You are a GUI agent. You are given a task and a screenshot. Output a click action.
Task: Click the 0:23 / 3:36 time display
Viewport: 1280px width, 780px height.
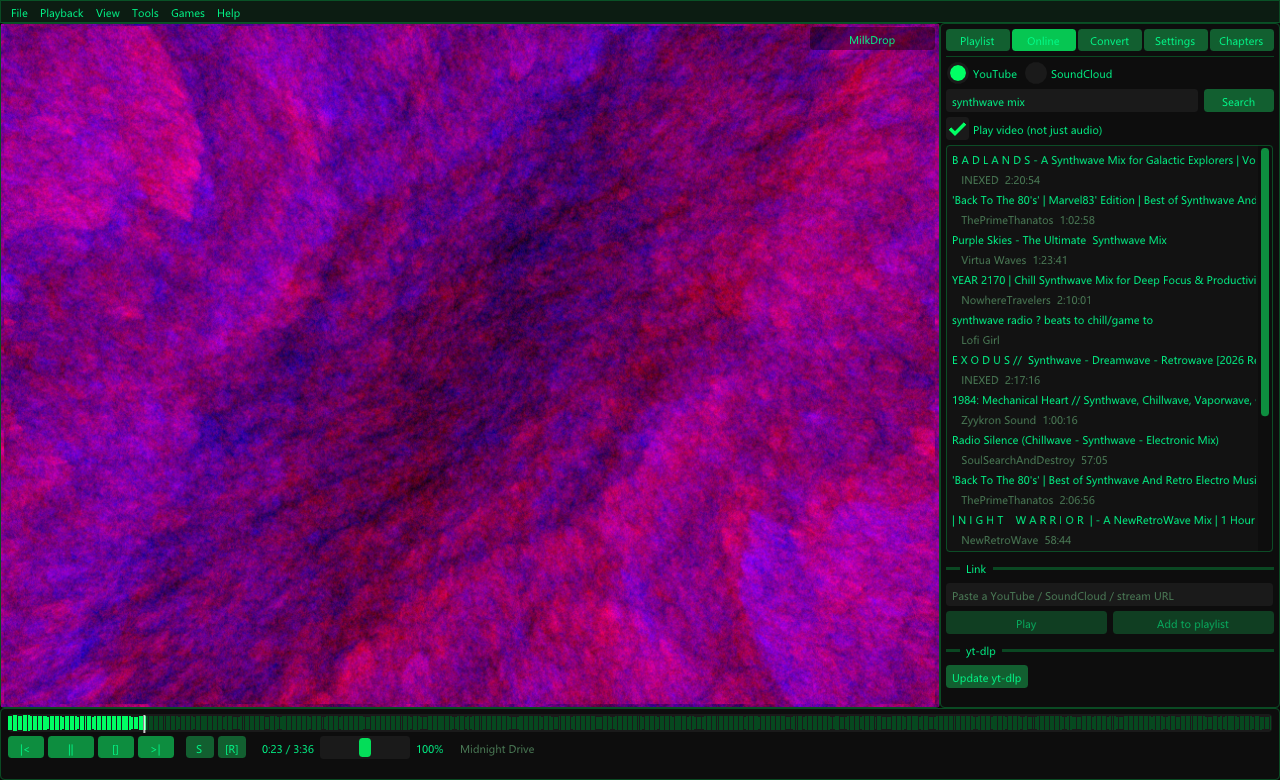click(x=288, y=749)
